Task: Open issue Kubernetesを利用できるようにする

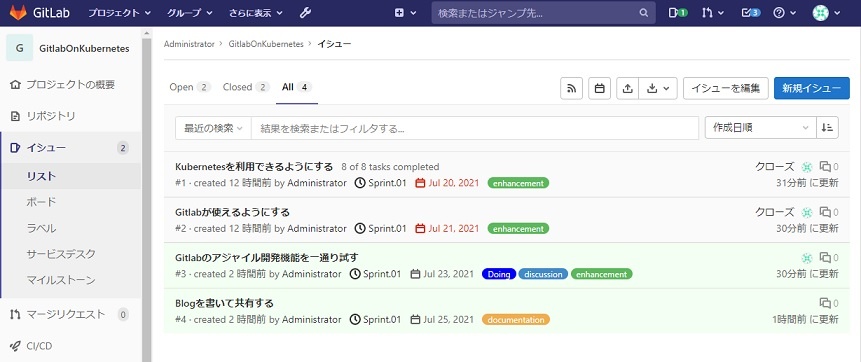Action: coord(254,166)
